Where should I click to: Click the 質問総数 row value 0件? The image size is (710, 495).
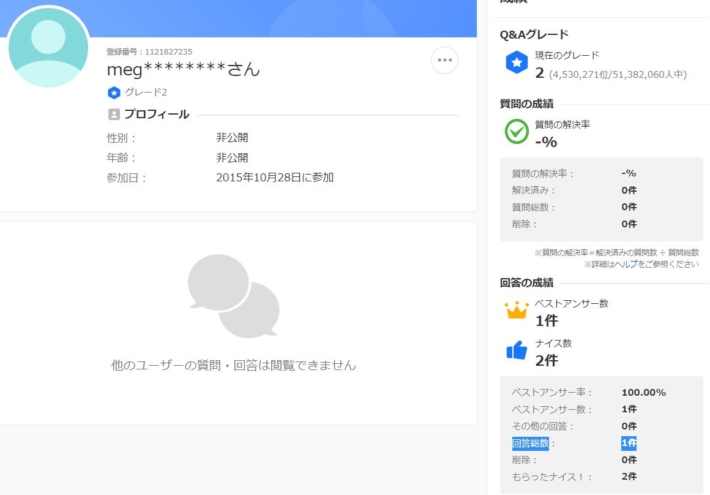point(629,207)
